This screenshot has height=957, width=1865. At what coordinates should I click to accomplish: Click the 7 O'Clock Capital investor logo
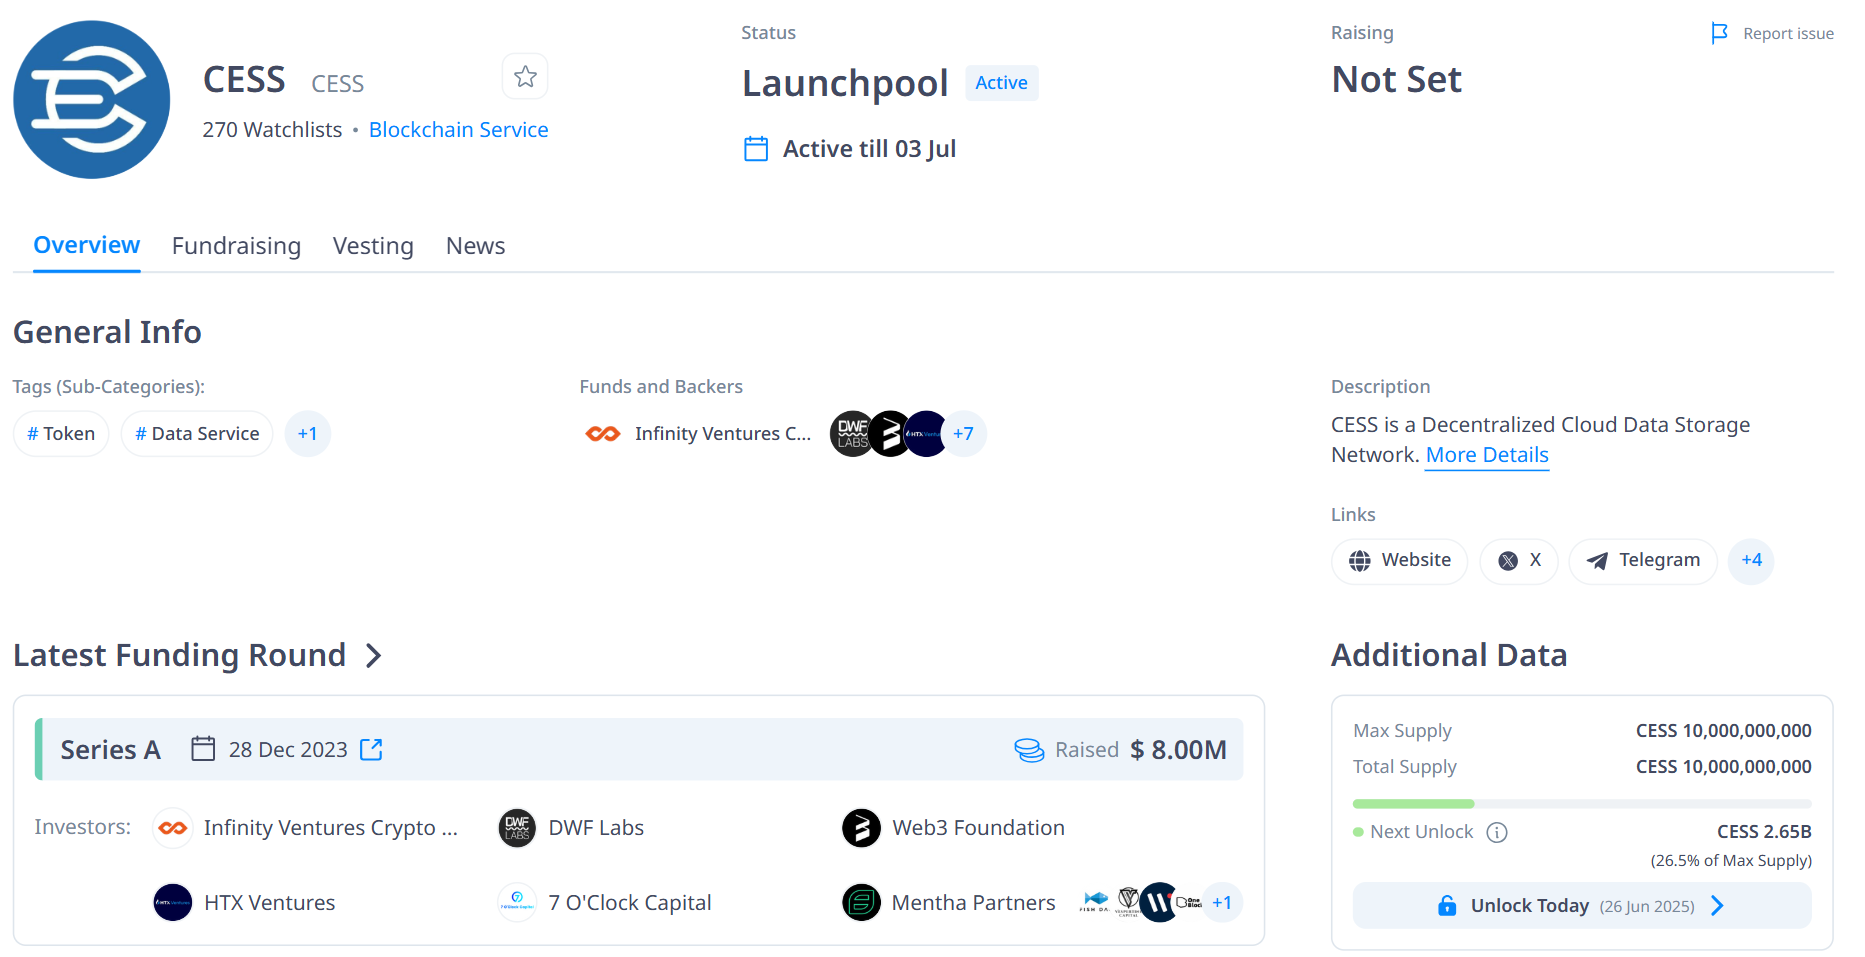(x=517, y=903)
